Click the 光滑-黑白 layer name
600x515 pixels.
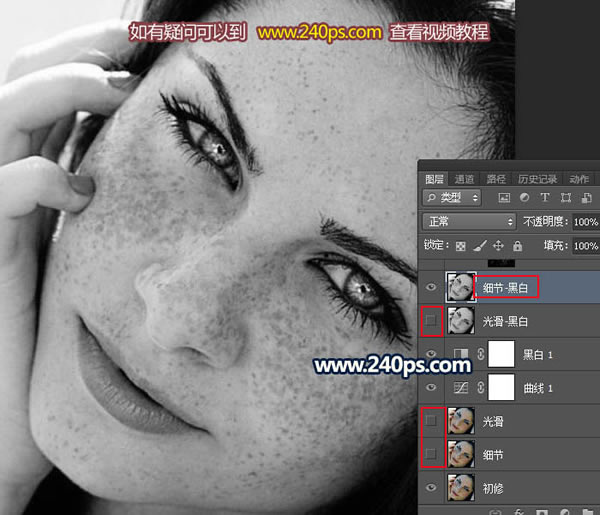(x=505, y=321)
